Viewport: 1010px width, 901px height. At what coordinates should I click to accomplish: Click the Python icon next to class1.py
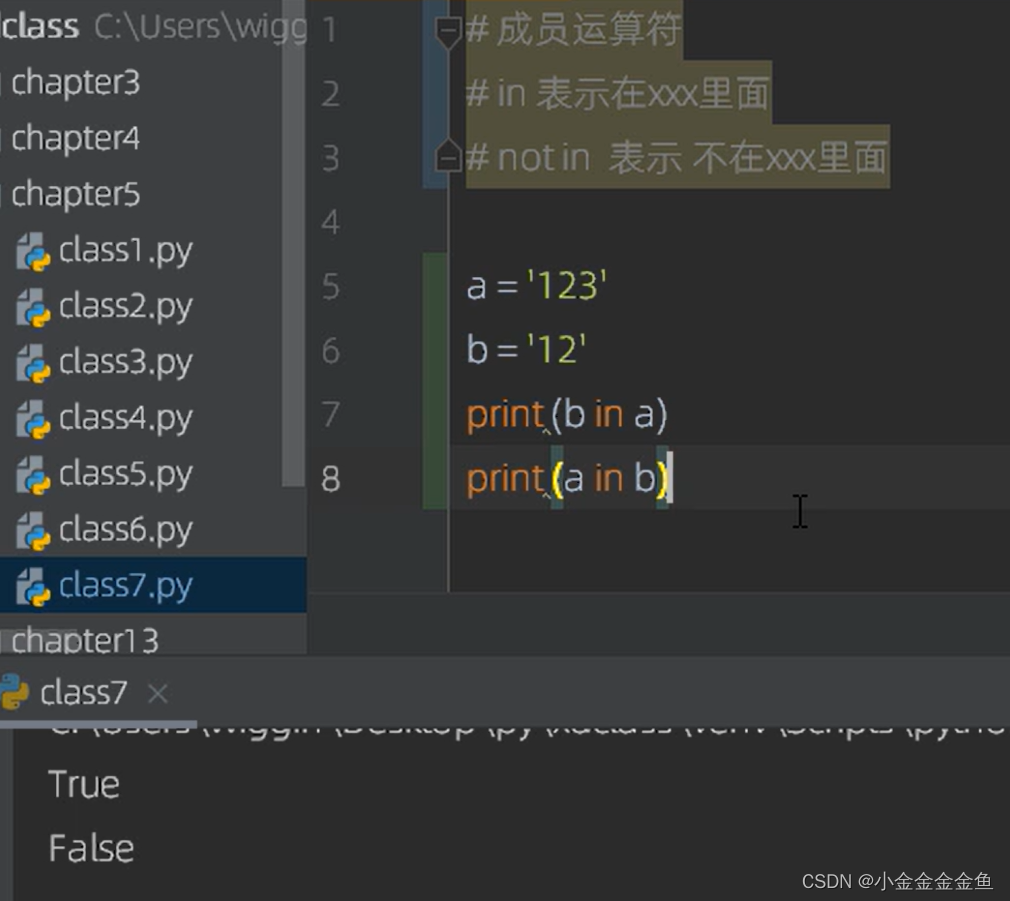(33, 252)
